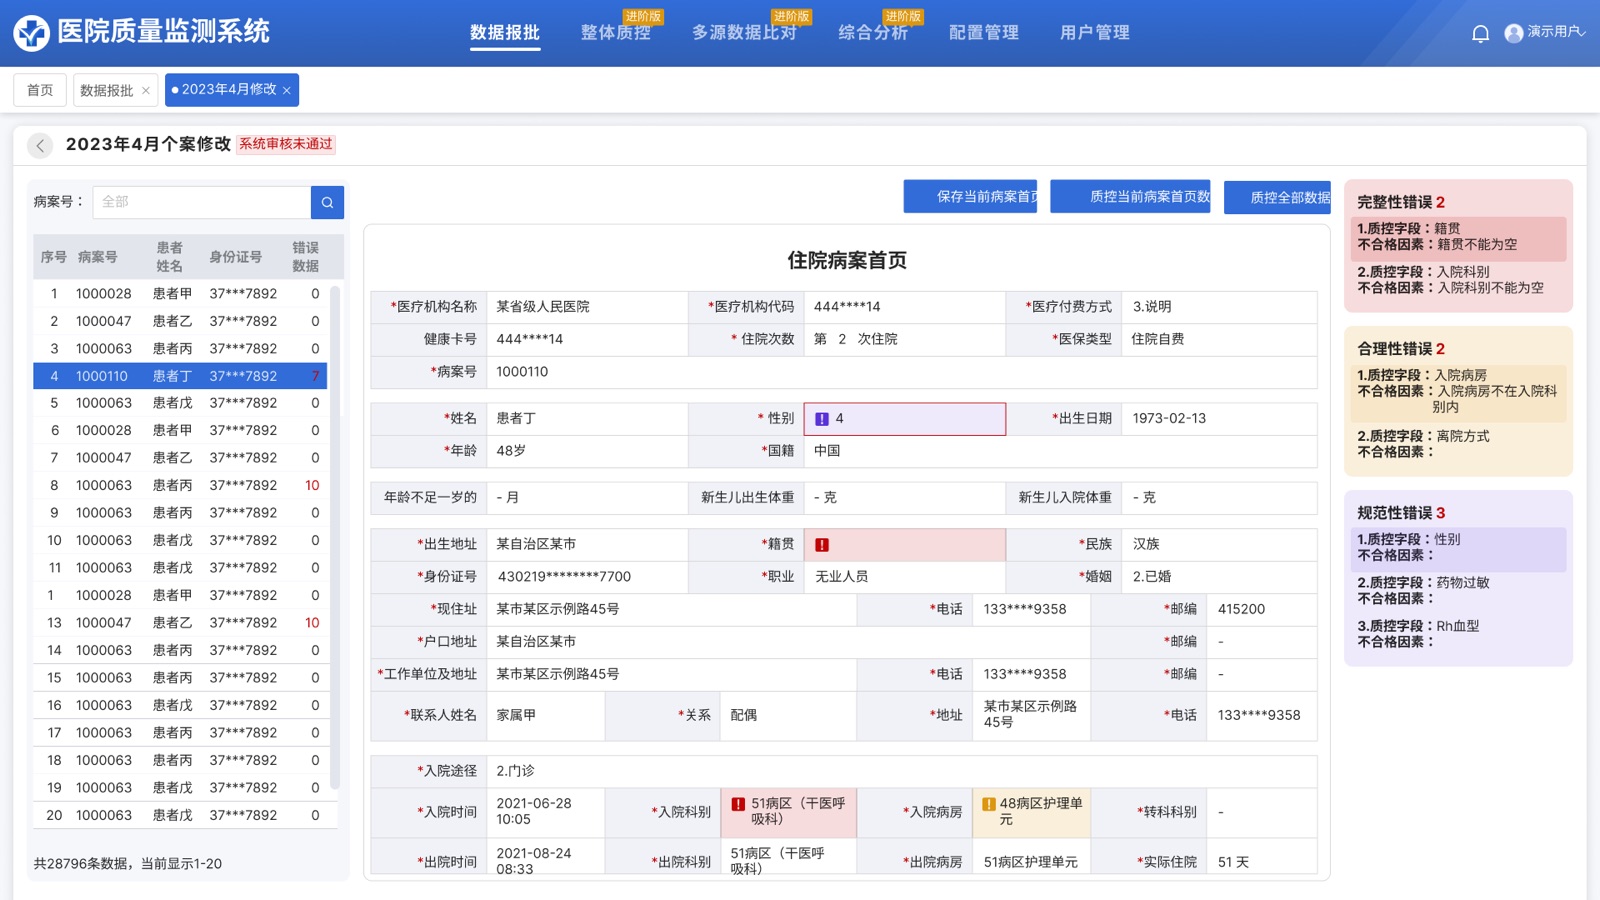Click the 完整性错误 panel heading
The width and height of the screenshot is (1600, 900).
tap(1400, 202)
